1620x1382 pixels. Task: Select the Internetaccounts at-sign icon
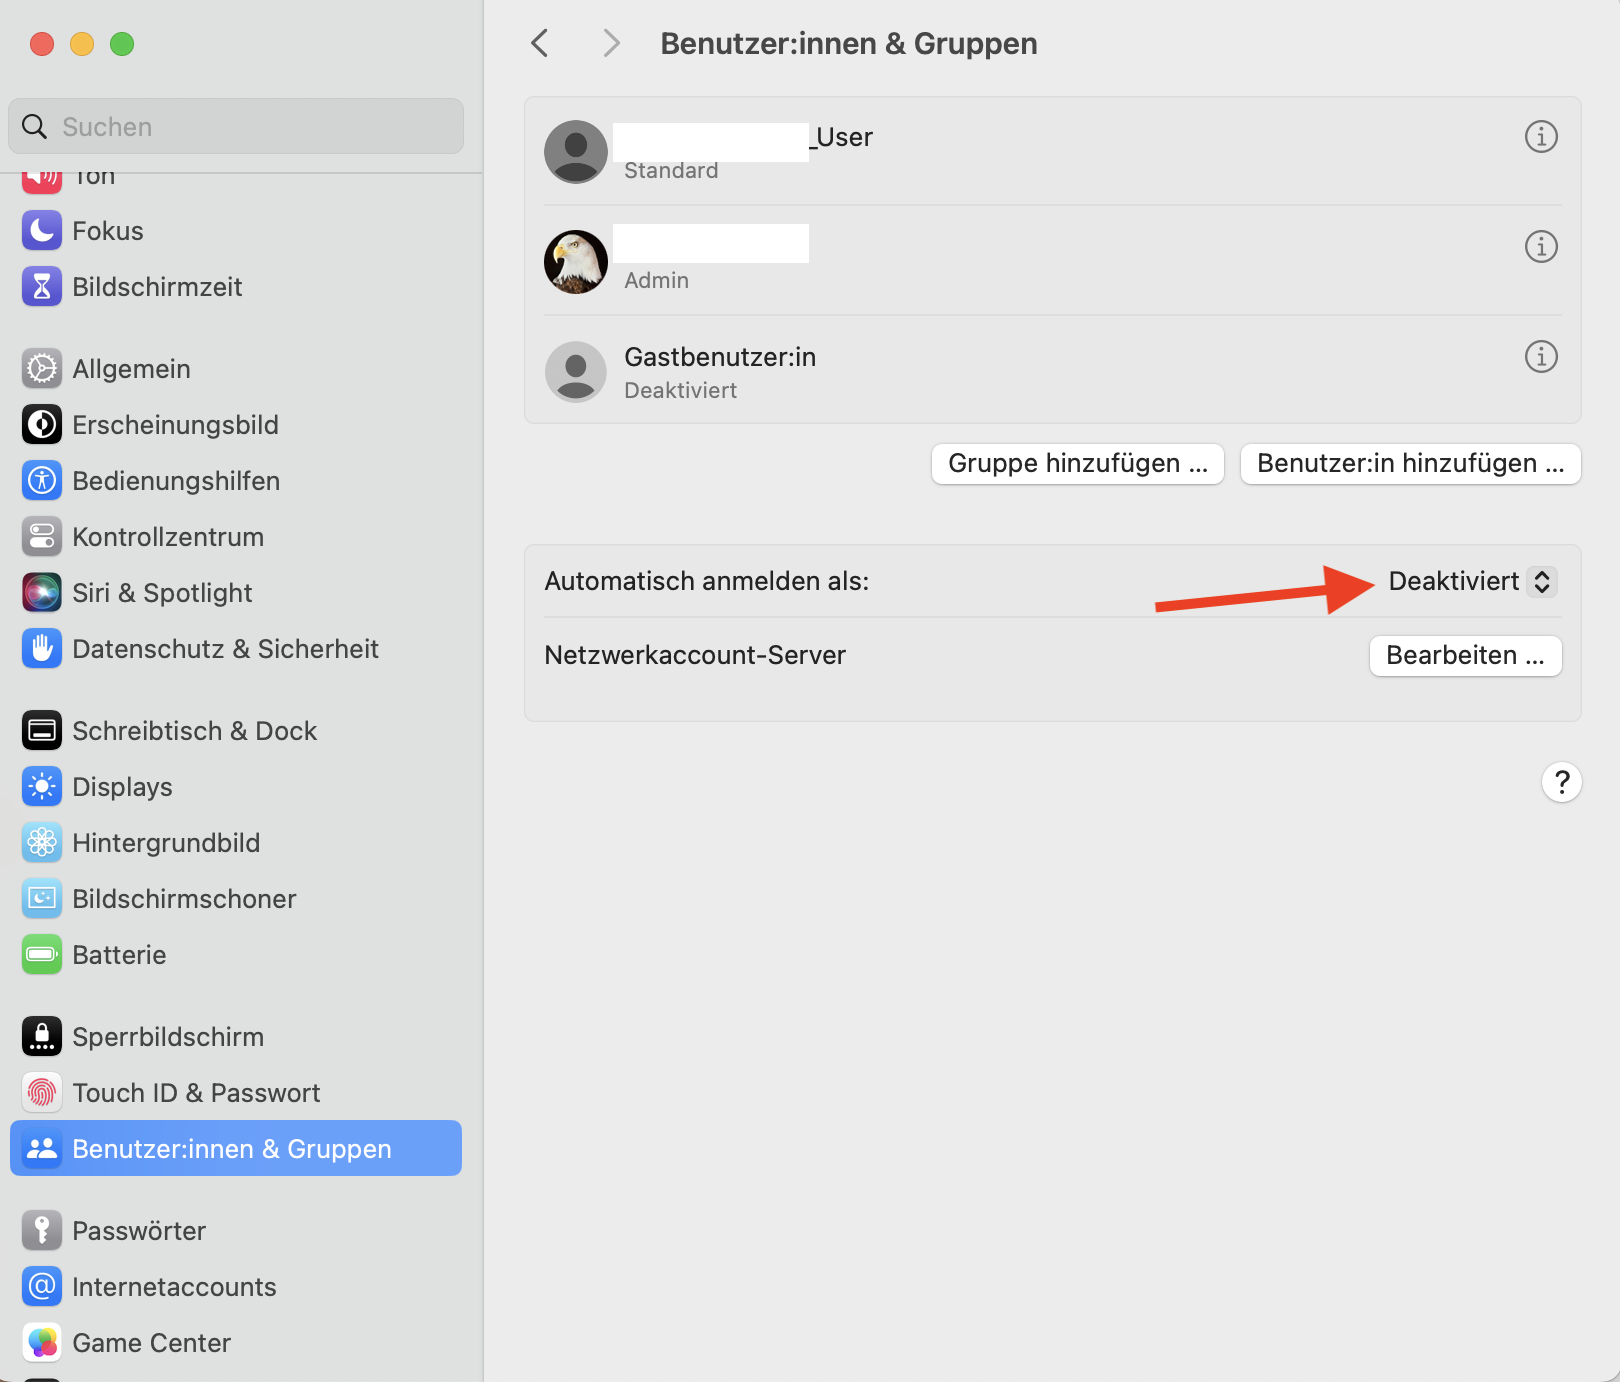[42, 1287]
